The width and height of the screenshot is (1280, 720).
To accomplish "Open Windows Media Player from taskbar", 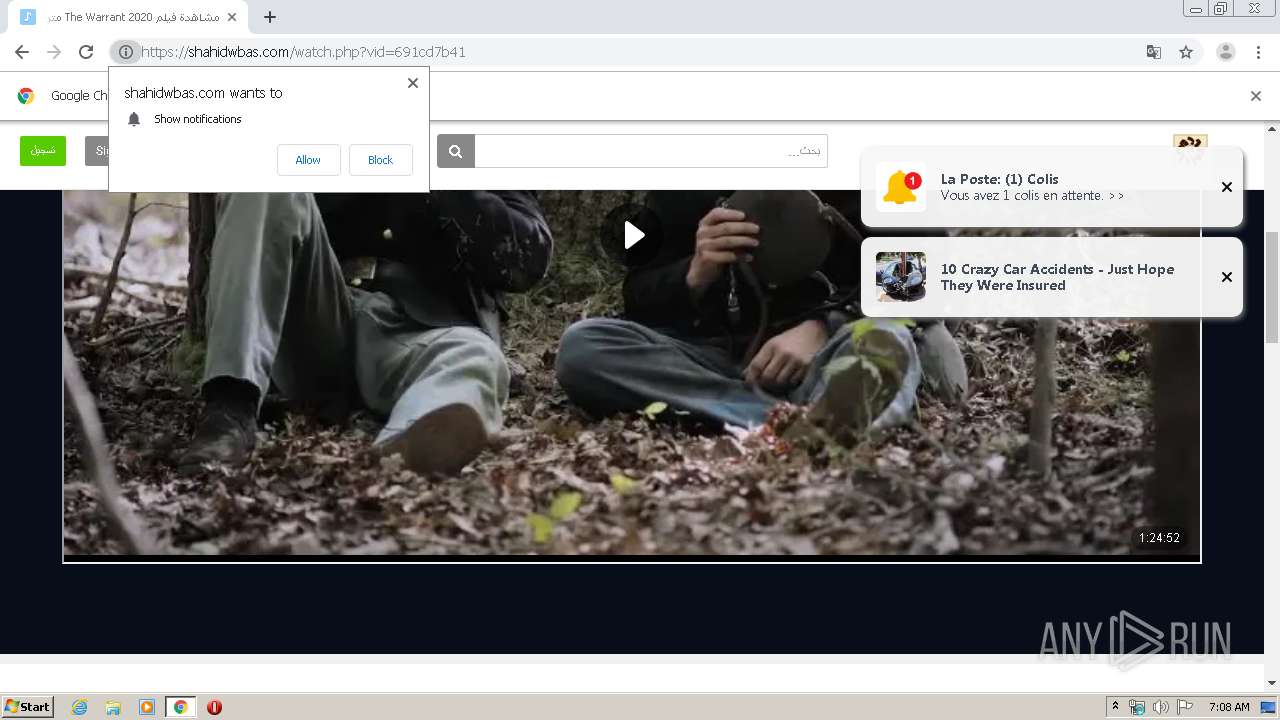I will [147, 707].
